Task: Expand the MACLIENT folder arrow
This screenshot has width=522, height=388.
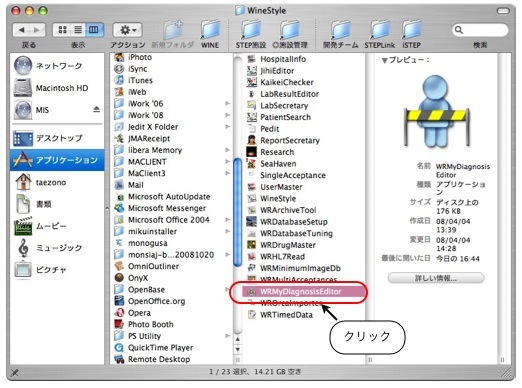Action: pyautogui.click(x=227, y=161)
